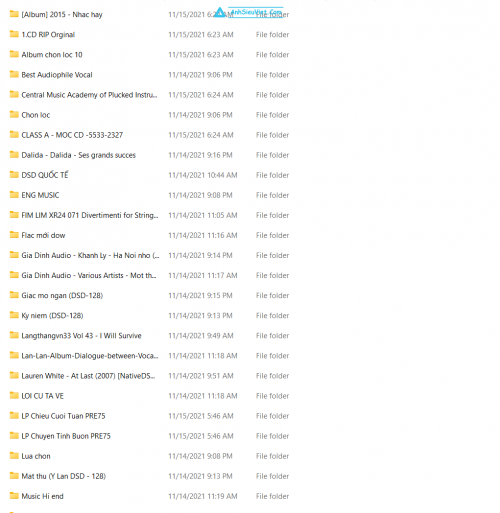Viewport: 500px width, 513px height.
Task: Select the folder icon for 1.CD RIP Orginal
Action: pyautogui.click(x=14, y=34)
